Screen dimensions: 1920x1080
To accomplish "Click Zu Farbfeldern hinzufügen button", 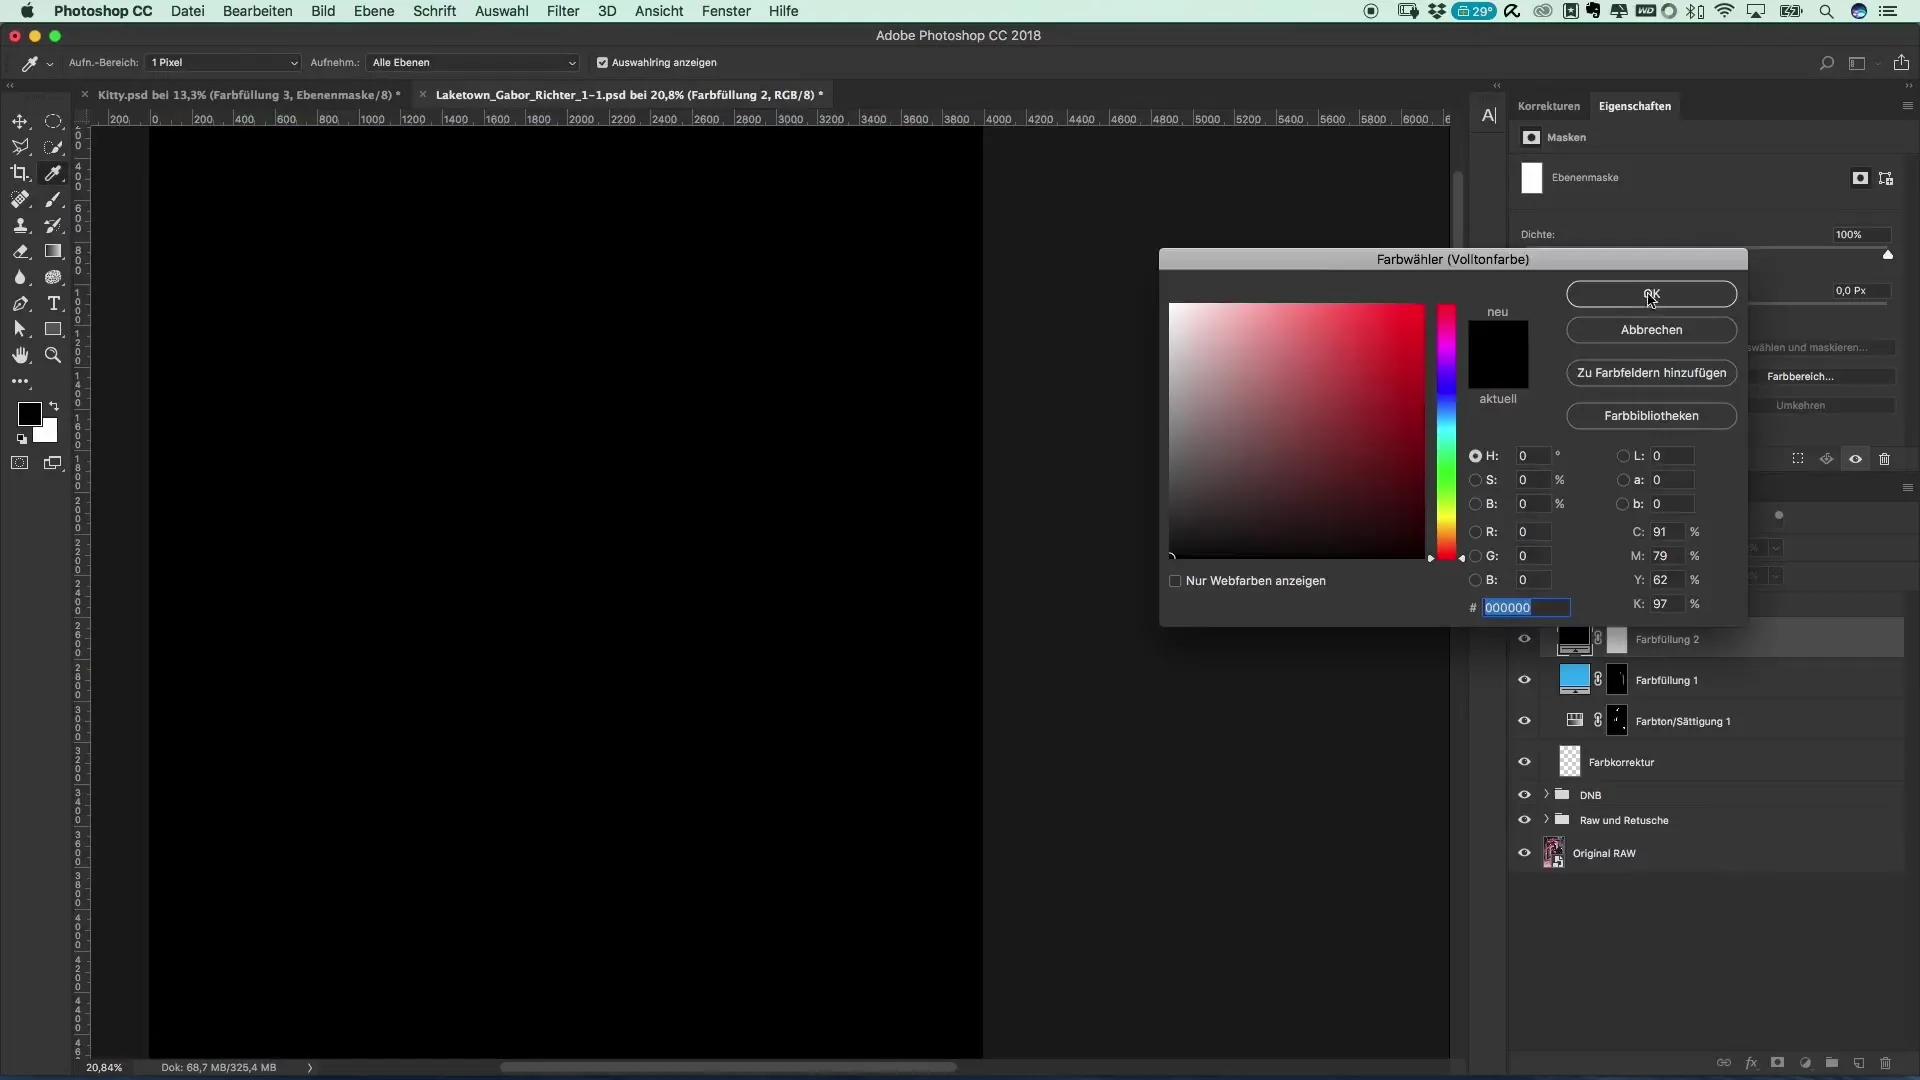I will coord(1651,373).
